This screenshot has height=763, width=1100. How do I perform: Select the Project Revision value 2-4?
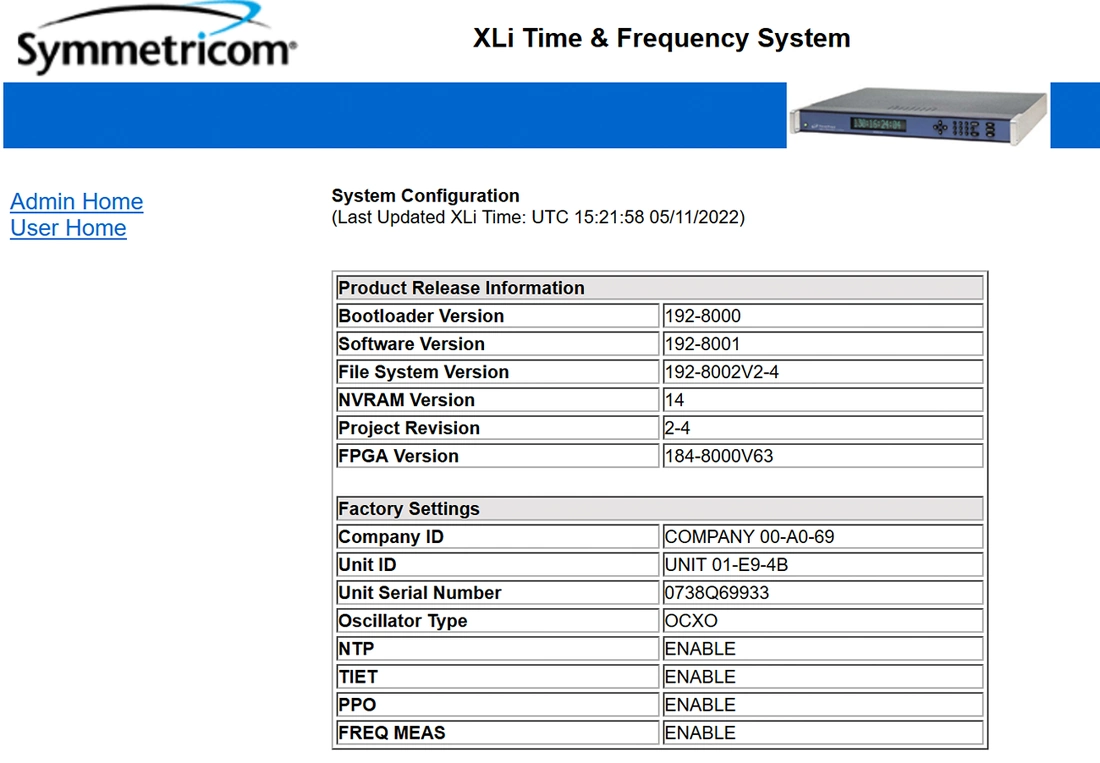tap(677, 428)
